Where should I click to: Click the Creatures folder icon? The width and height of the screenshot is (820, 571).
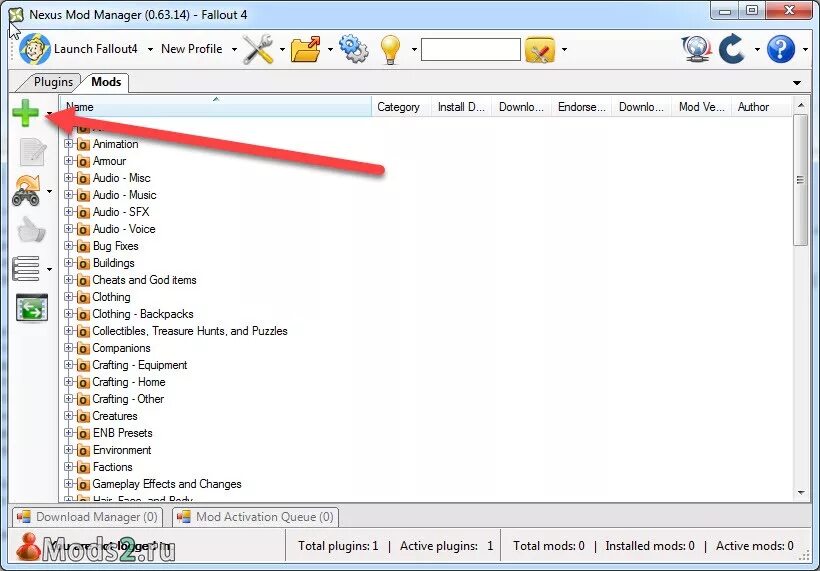pos(83,416)
